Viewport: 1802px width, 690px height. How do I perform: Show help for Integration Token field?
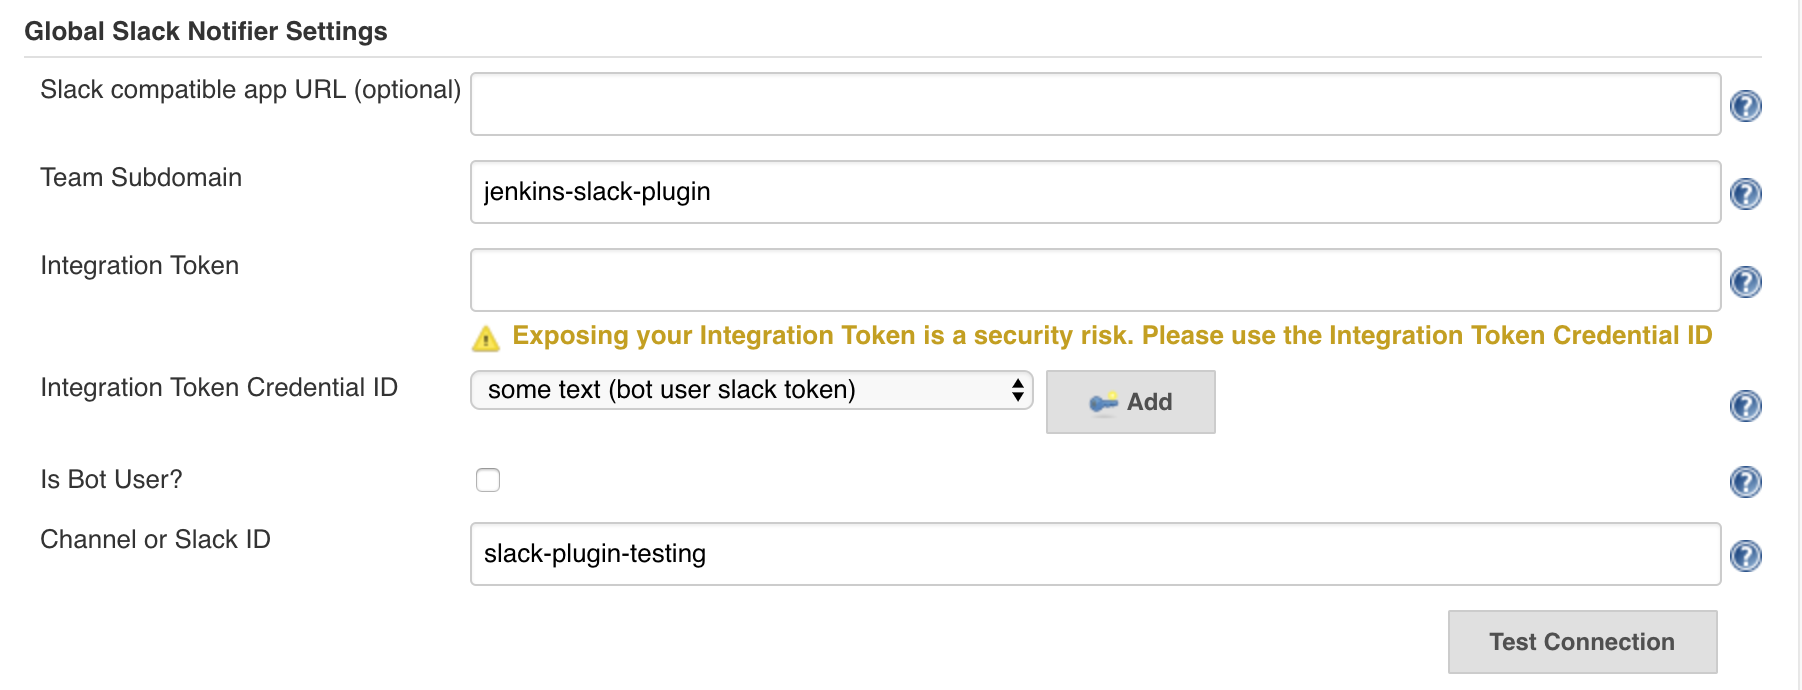(1745, 282)
